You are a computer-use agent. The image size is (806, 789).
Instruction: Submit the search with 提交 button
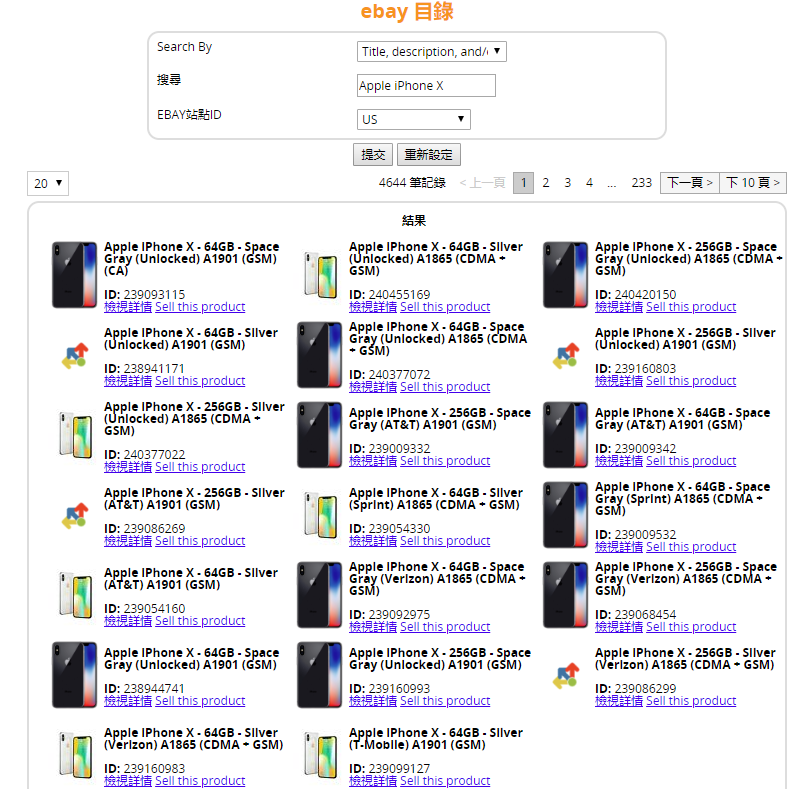[373, 155]
